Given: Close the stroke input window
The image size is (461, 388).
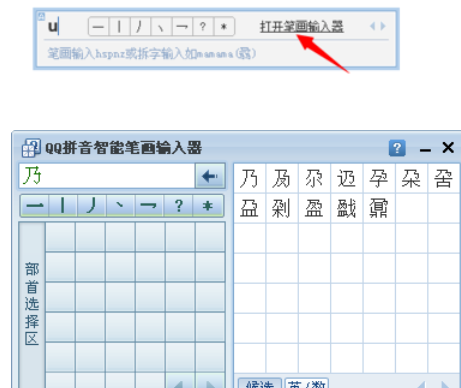Looking at the screenshot, I should (x=448, y=147).
